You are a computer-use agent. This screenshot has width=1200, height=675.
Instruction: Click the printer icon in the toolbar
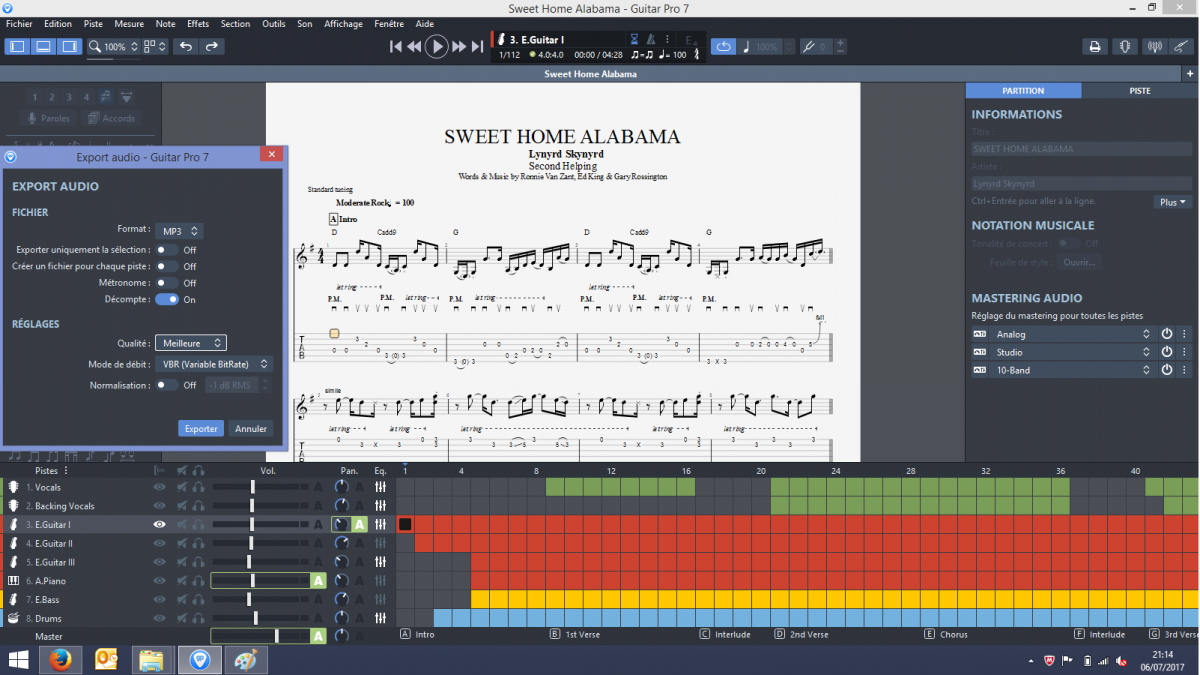(x=1095, y=46)
